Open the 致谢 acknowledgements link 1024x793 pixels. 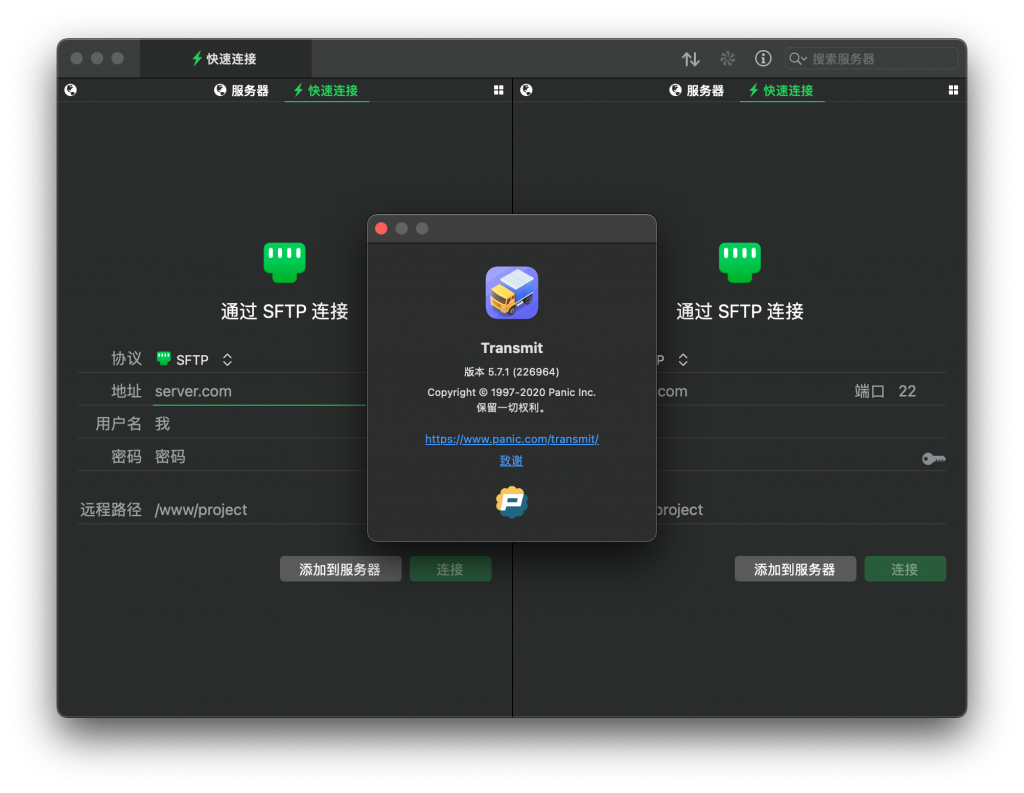tap(511, 461)
